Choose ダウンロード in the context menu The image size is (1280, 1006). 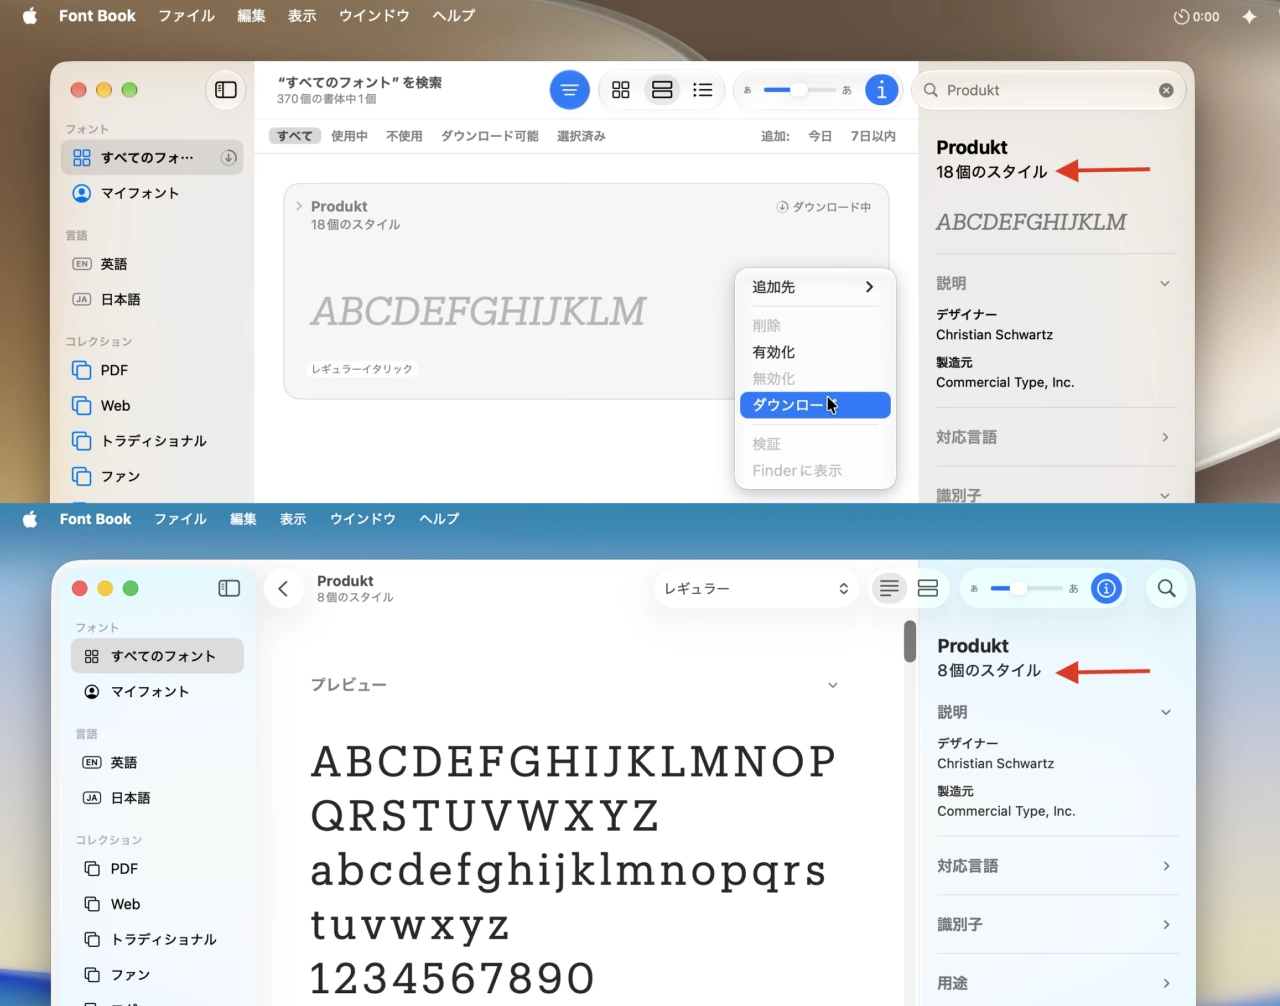pos(814,405)
